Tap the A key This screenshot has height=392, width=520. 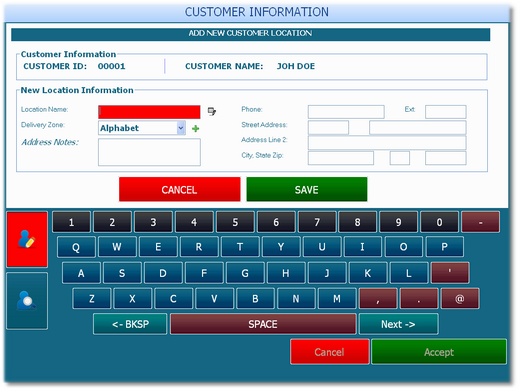pyautogui.click(x=81, y=273)
